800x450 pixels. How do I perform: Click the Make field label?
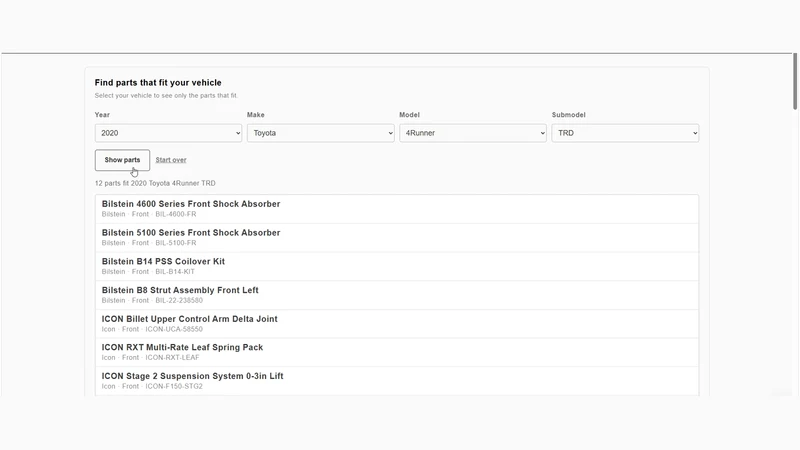click(x=256, y=115)
